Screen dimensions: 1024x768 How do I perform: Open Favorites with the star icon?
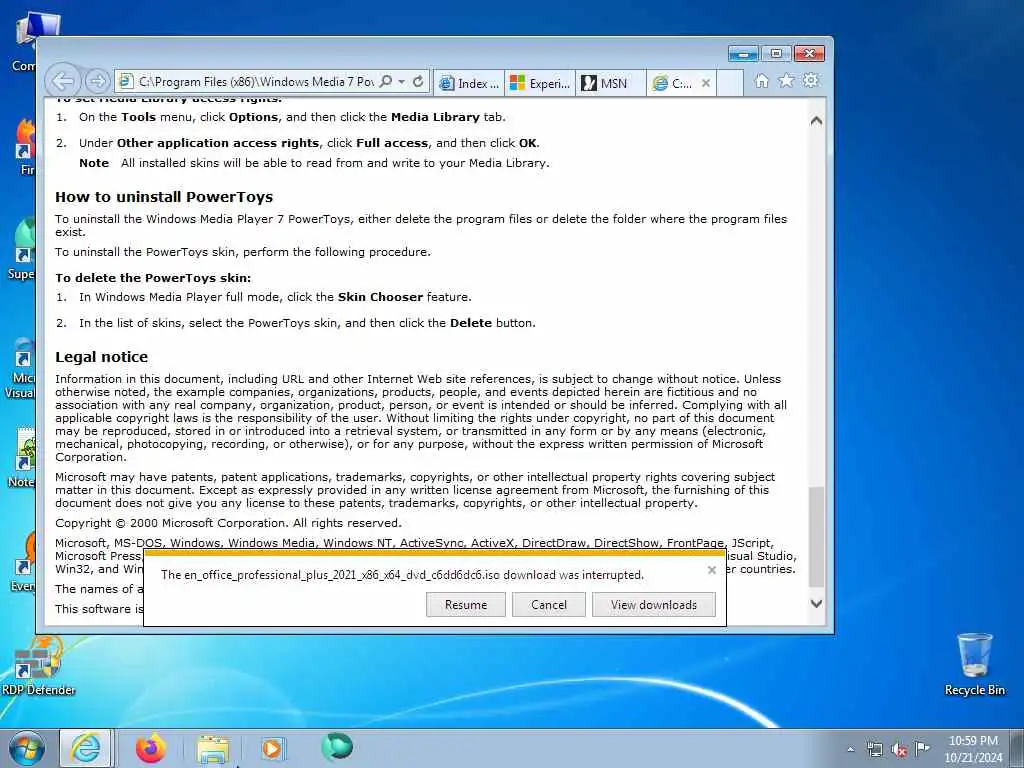click(786, 81)
